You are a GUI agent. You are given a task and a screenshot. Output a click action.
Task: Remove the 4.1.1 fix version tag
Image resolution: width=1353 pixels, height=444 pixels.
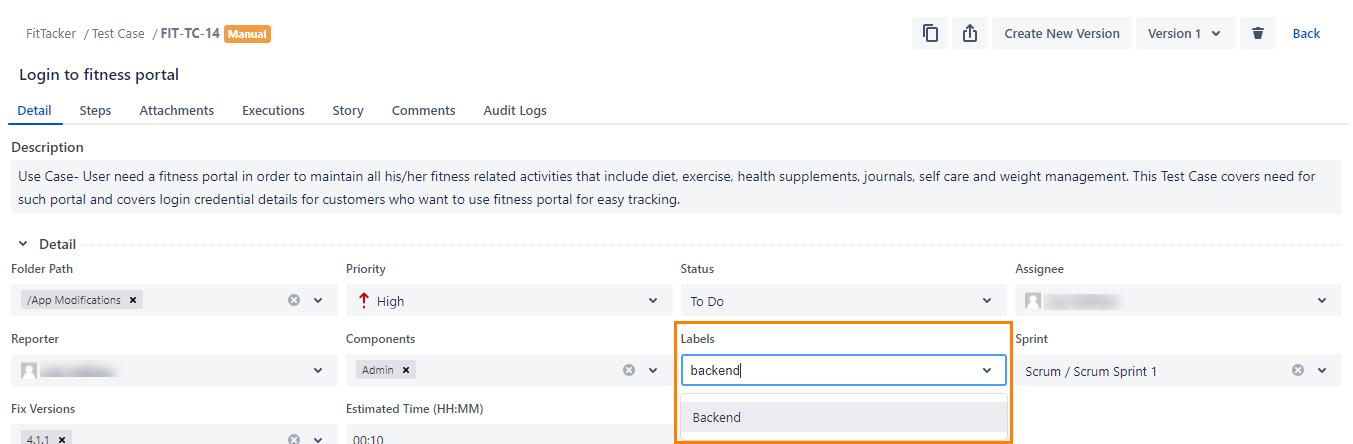tap(62, 439)
